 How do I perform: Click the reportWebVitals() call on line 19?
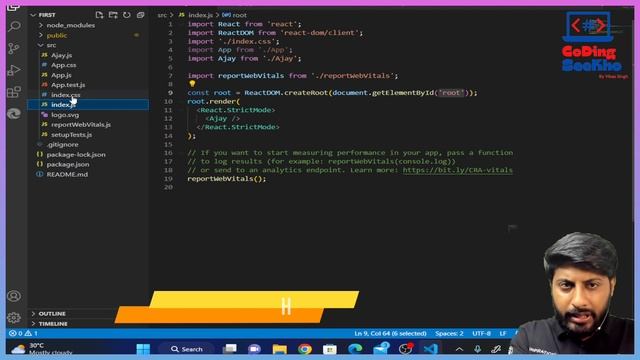click(x=227, y=179)
